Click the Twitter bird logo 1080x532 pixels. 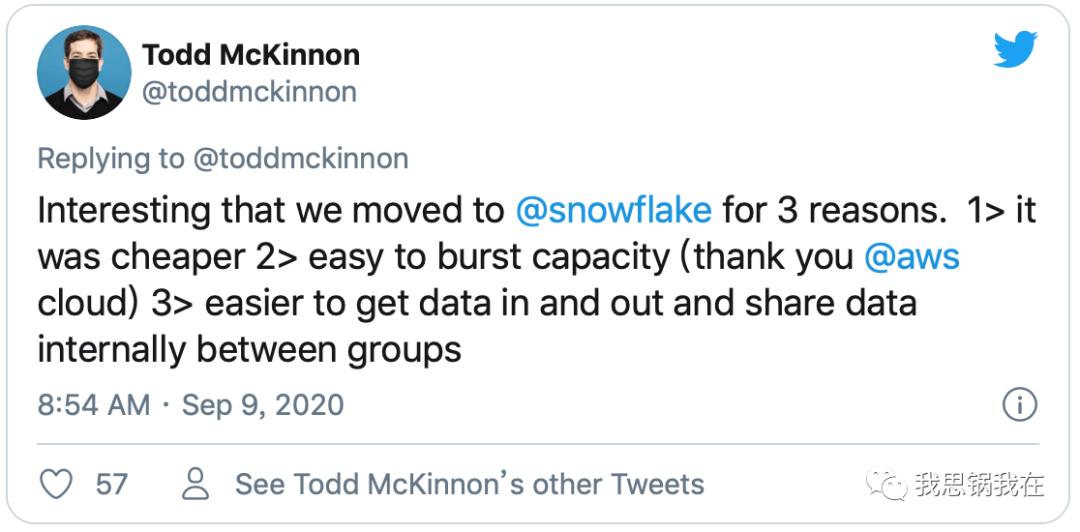(1015, 49)
